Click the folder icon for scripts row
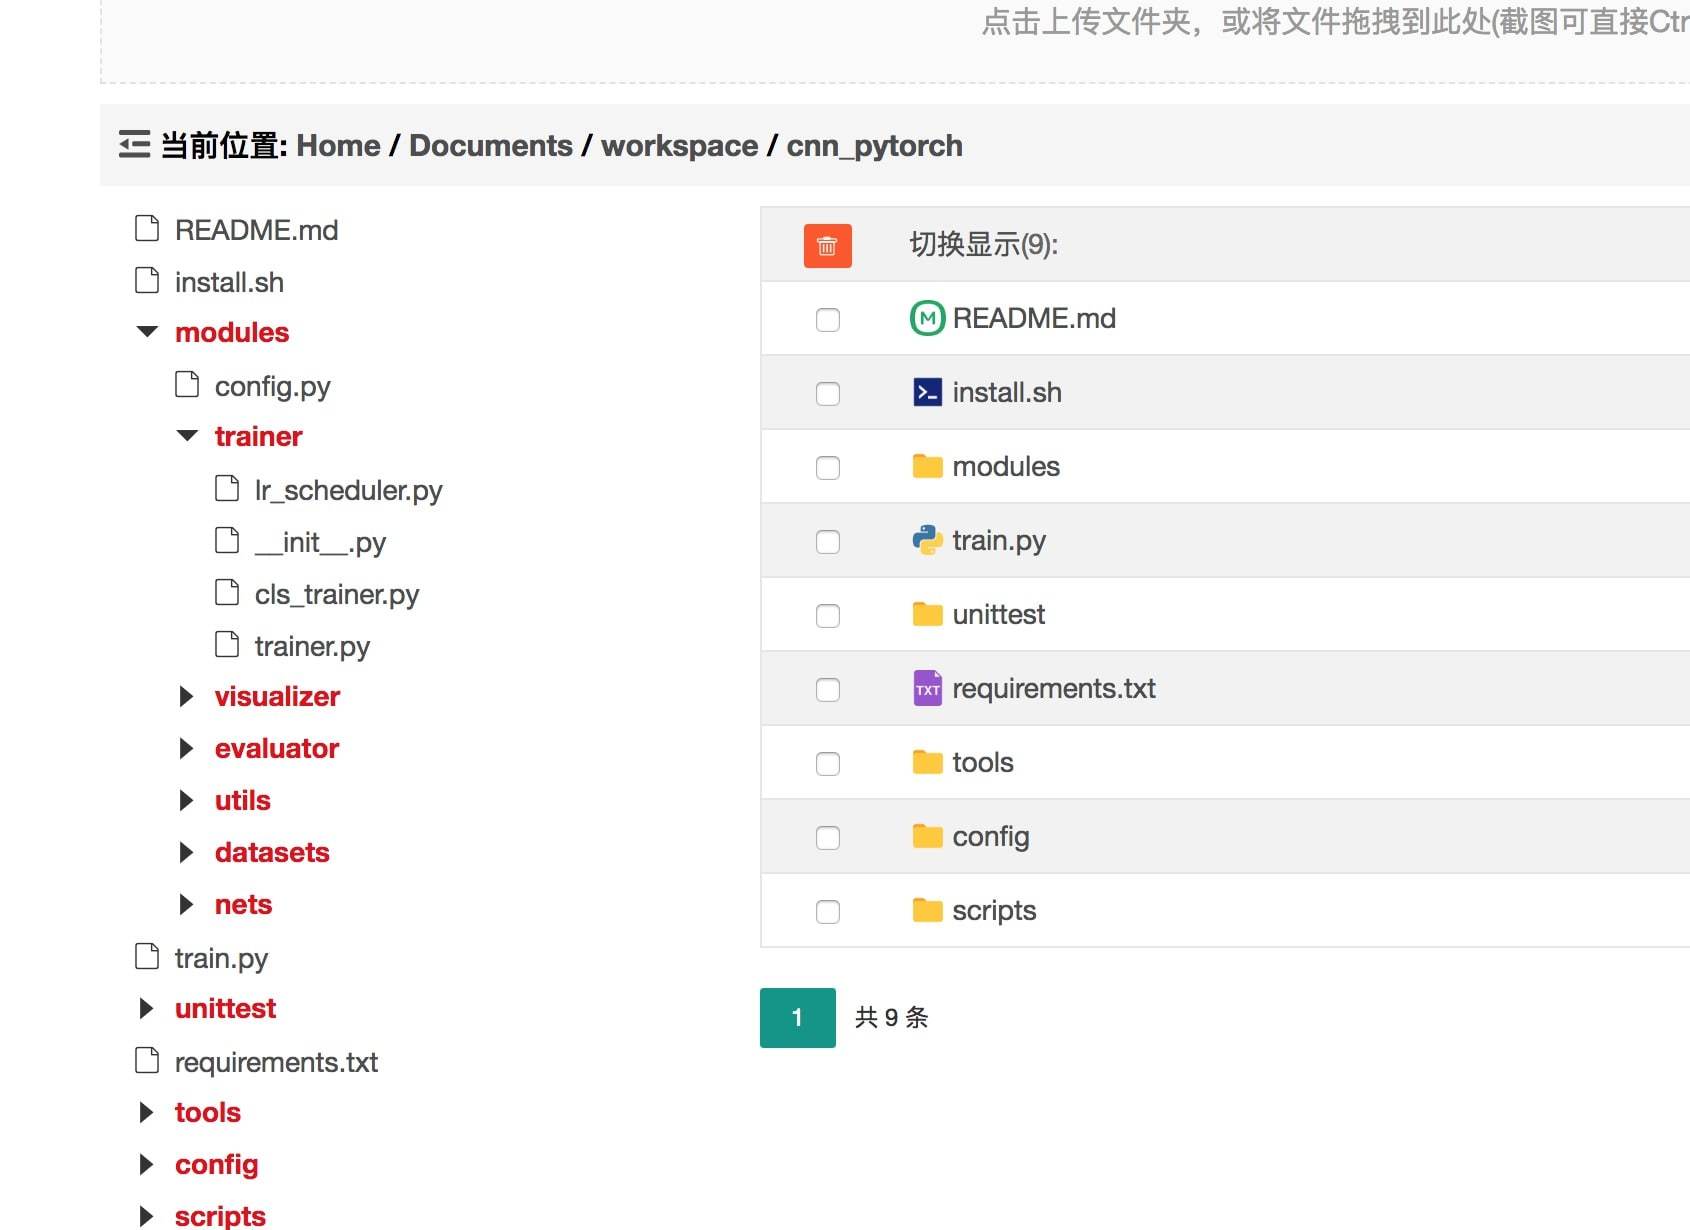The width and height of the screenshot is (1690, 1230). point(927,910)
